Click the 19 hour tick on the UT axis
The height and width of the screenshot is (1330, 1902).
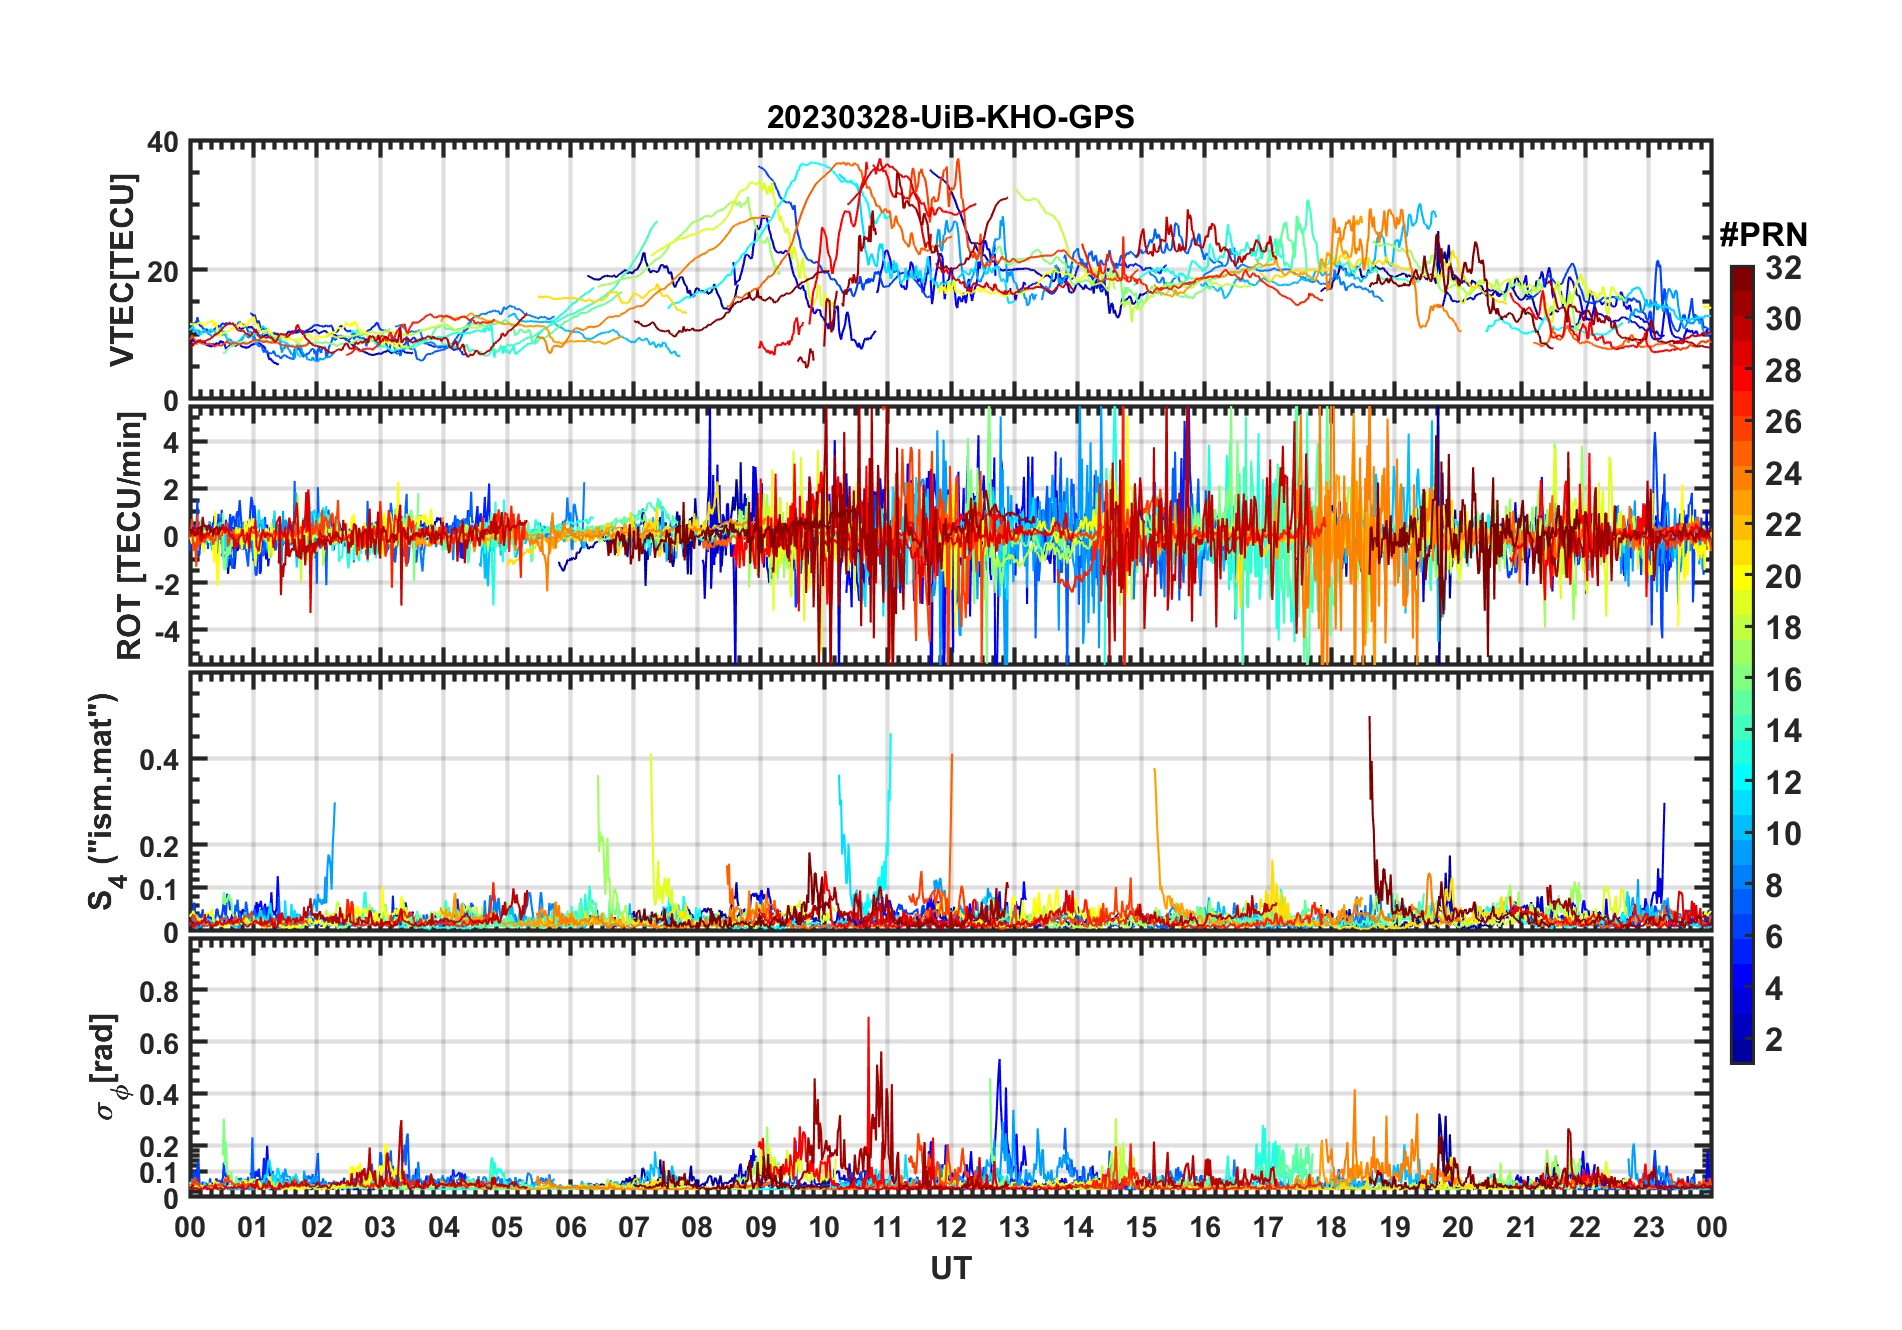1395,1227
